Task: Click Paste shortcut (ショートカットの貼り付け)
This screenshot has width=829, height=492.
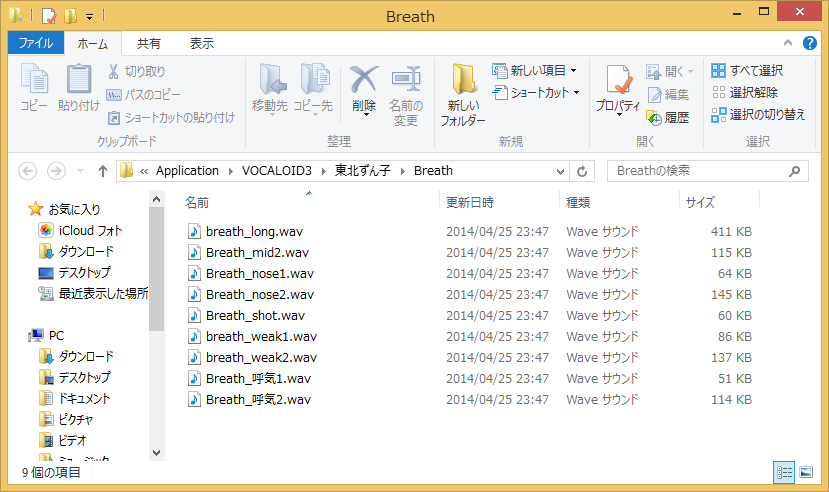Action: (171, 117)
